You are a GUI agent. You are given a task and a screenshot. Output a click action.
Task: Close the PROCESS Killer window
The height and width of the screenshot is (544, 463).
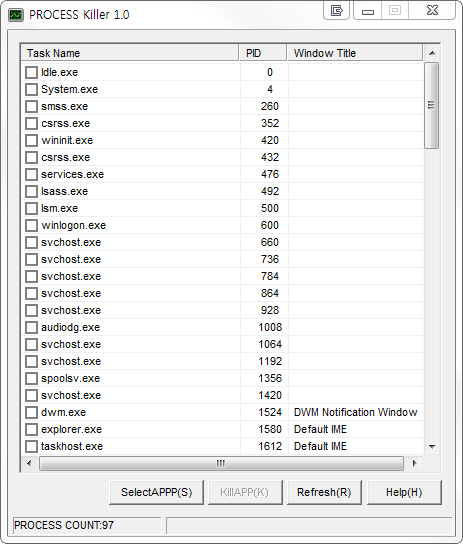pos(432,10)
